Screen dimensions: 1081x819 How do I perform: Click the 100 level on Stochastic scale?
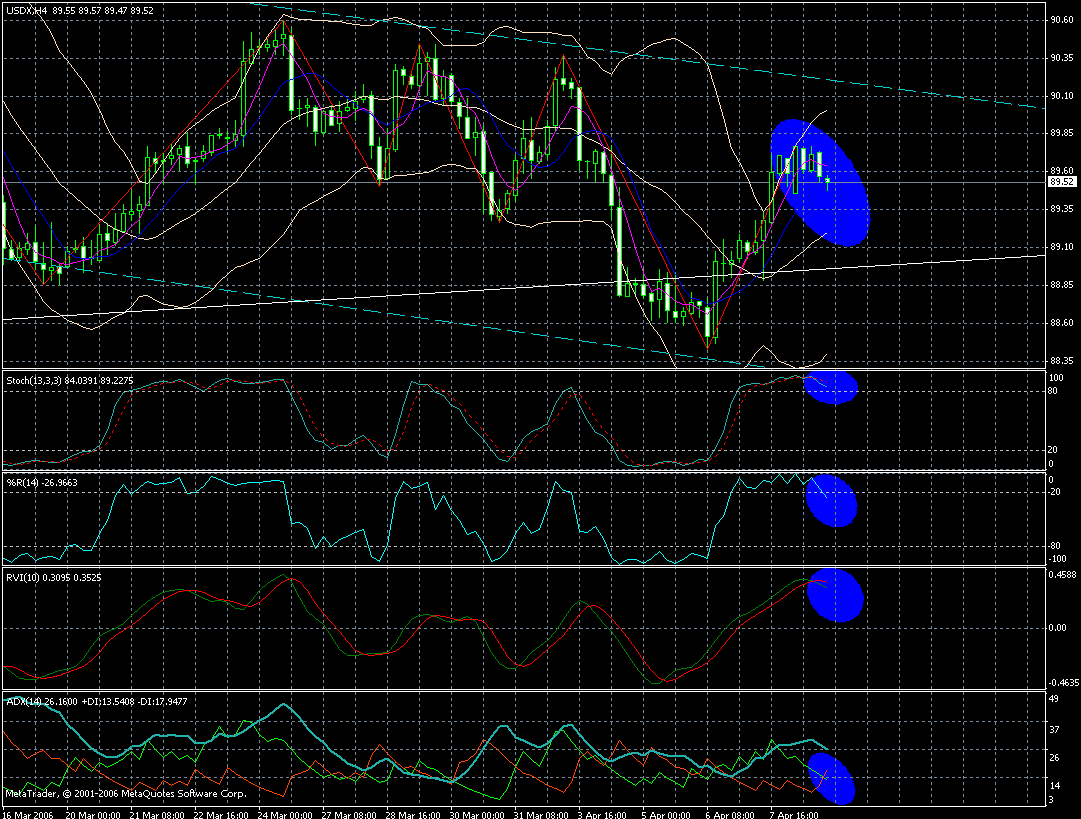pyautogui.click(x=1056, y=378)
